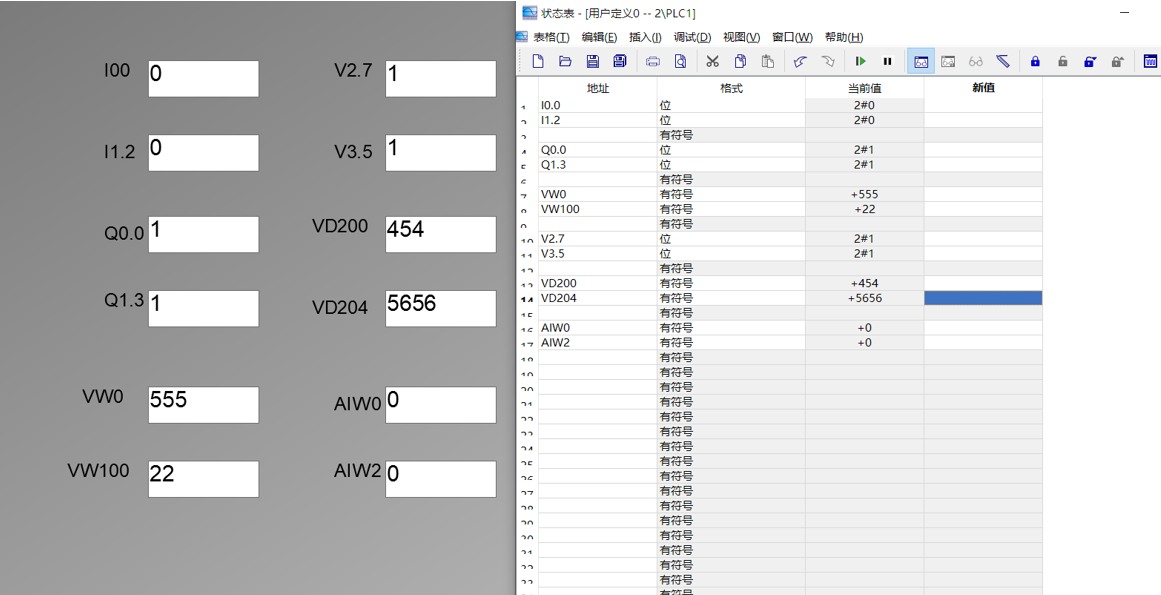Click the Paste clipboard icon
Image resolution: width=1161 pixels, height=595 pixels.
768,61
